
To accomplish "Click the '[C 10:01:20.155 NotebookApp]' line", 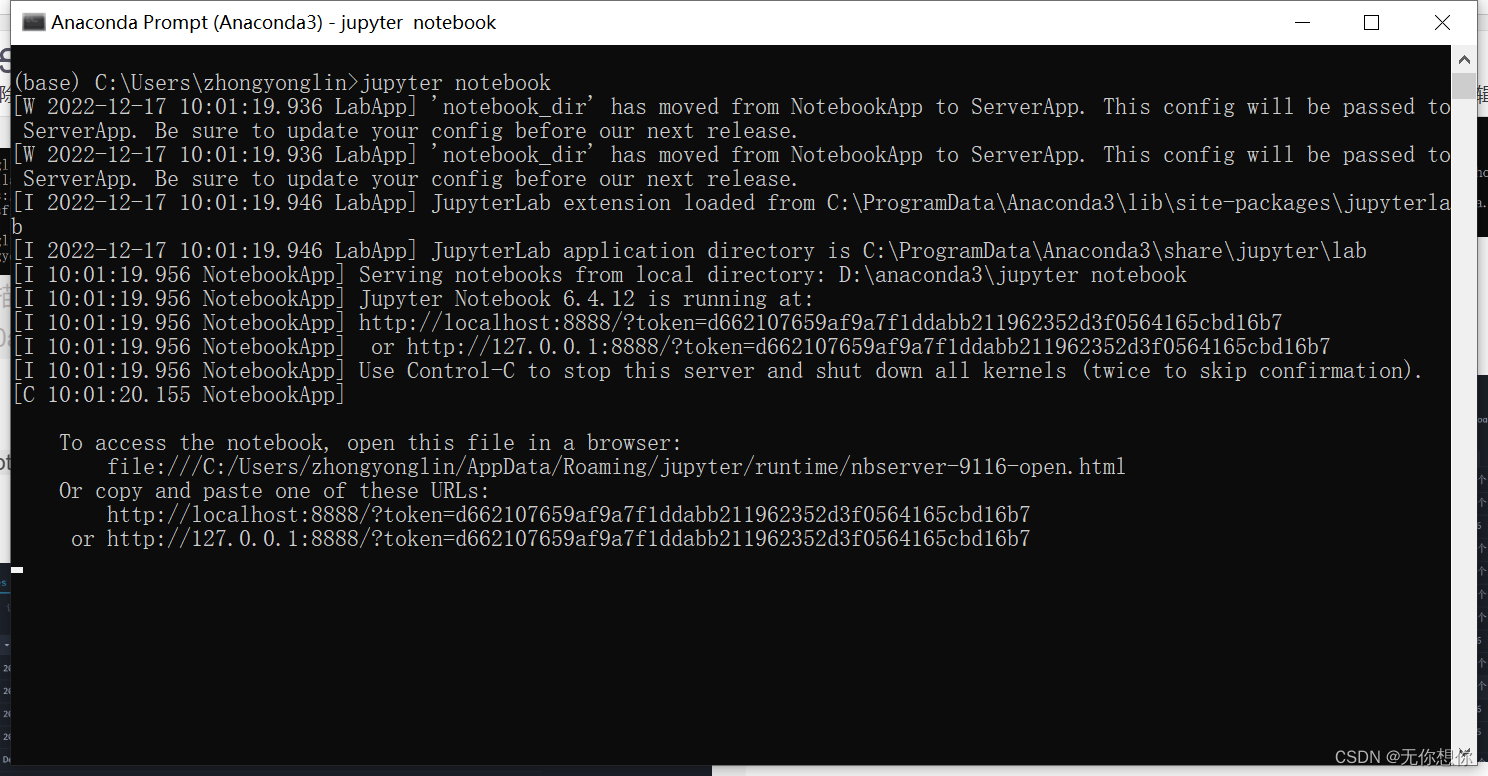I will click(x=179, y=395).
